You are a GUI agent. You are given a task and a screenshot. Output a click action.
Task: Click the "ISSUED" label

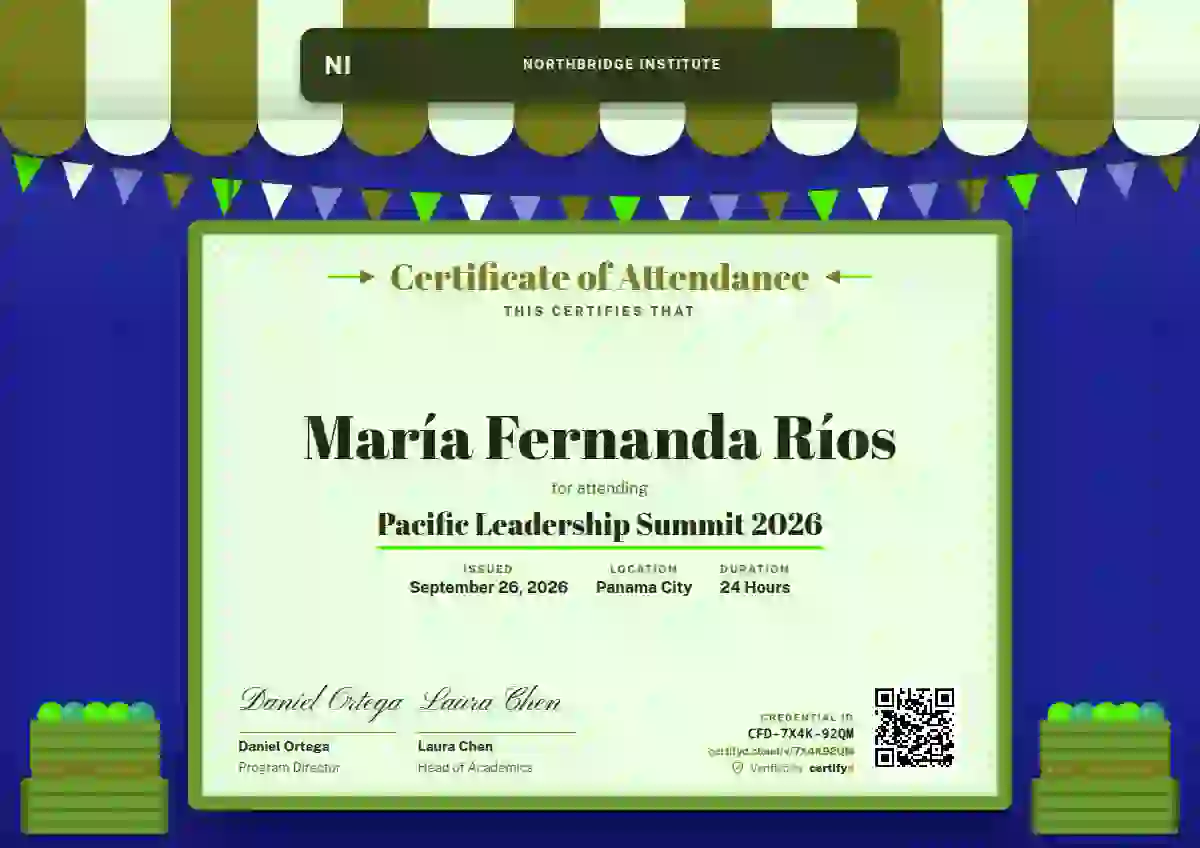488,569
